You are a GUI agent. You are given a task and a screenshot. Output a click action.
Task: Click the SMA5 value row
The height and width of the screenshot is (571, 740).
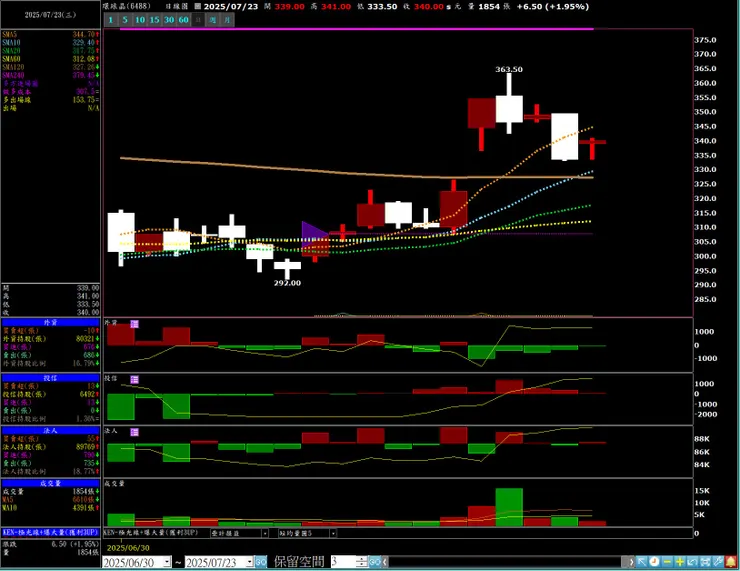[50, 34]
